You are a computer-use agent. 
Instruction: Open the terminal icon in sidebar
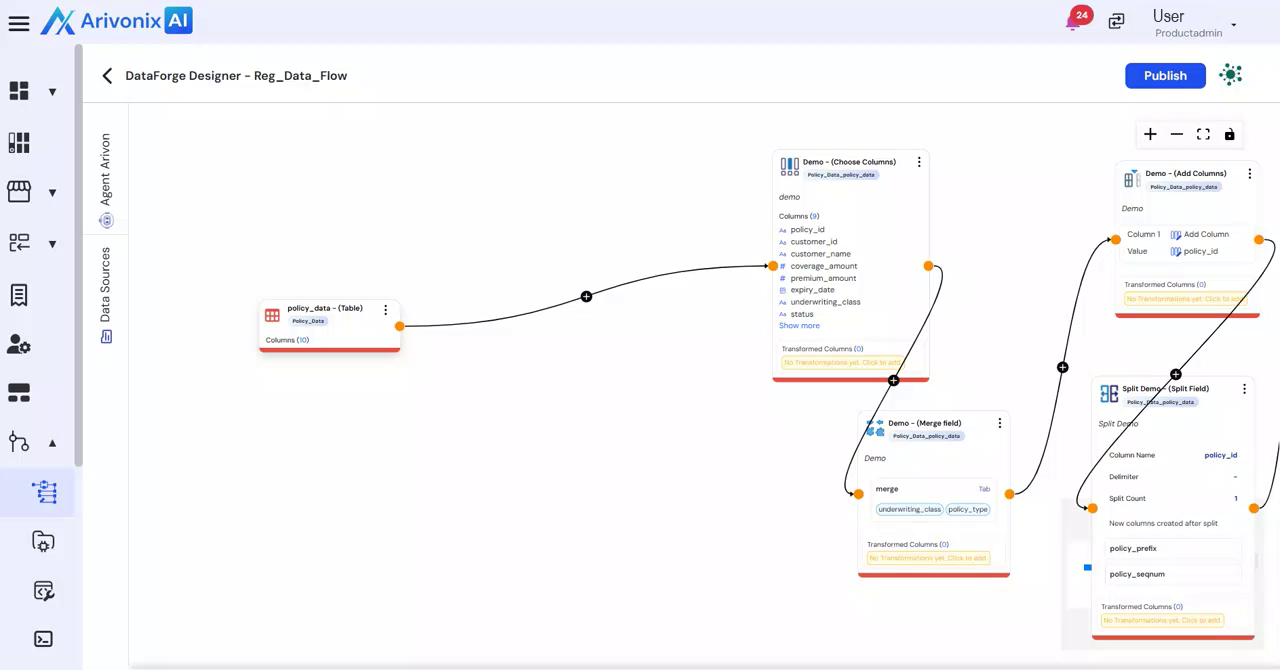point(43,639)
